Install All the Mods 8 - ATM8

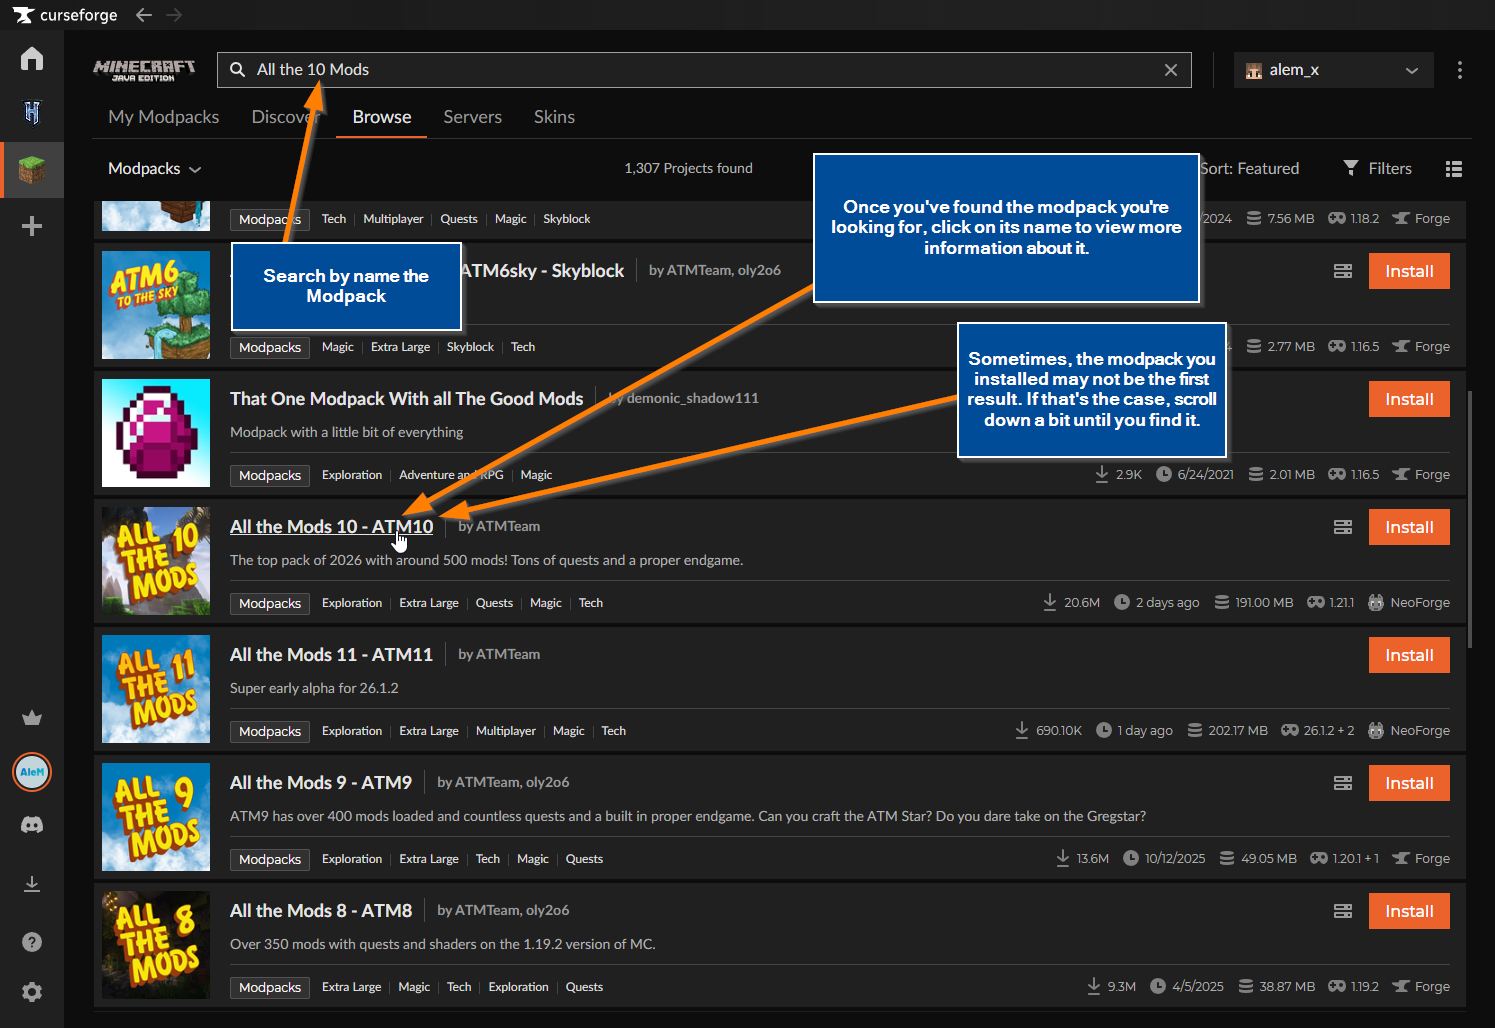[1409, 911]
